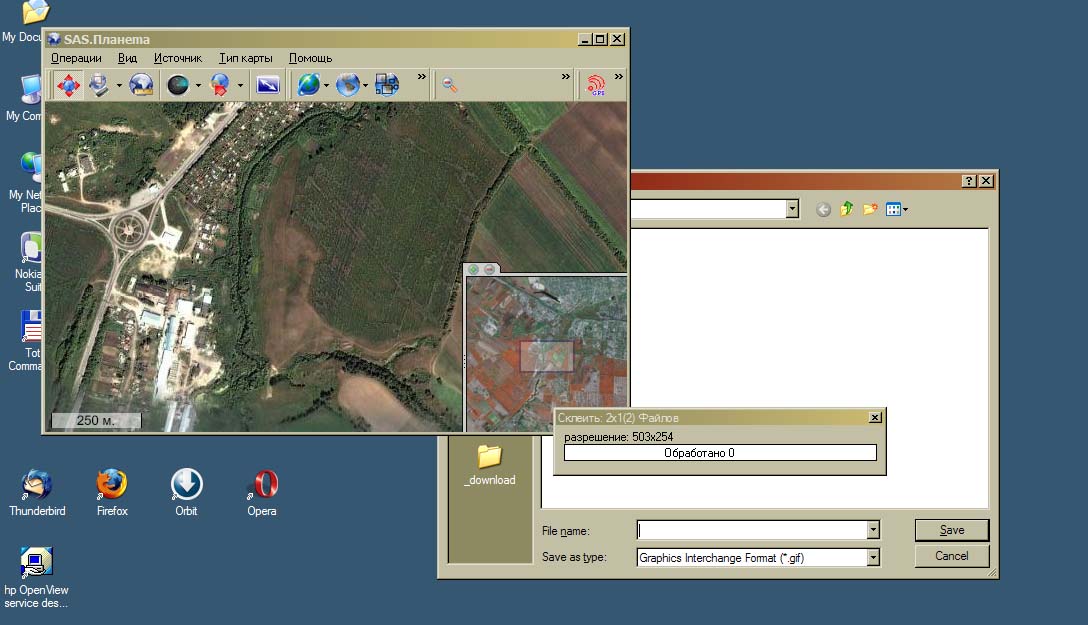1088x625 pixels.
Task: Open Firefox from the desktop
Action: [112, 485]
